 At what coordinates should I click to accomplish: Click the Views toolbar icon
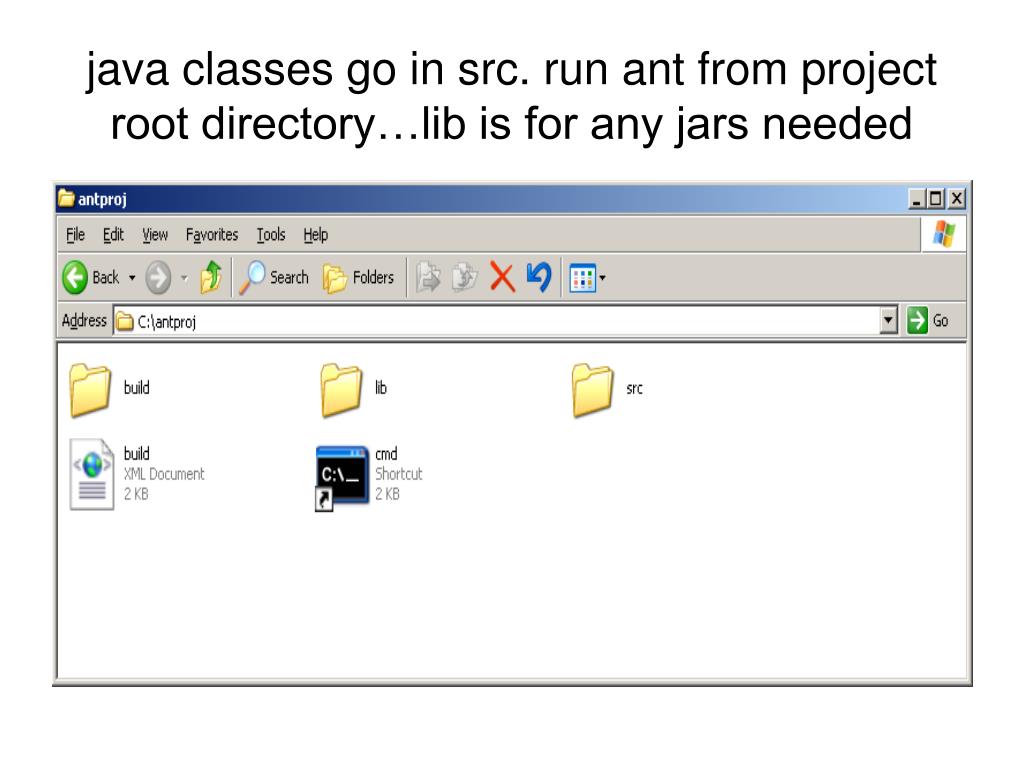pyautogui.click(x=582, y=278)
